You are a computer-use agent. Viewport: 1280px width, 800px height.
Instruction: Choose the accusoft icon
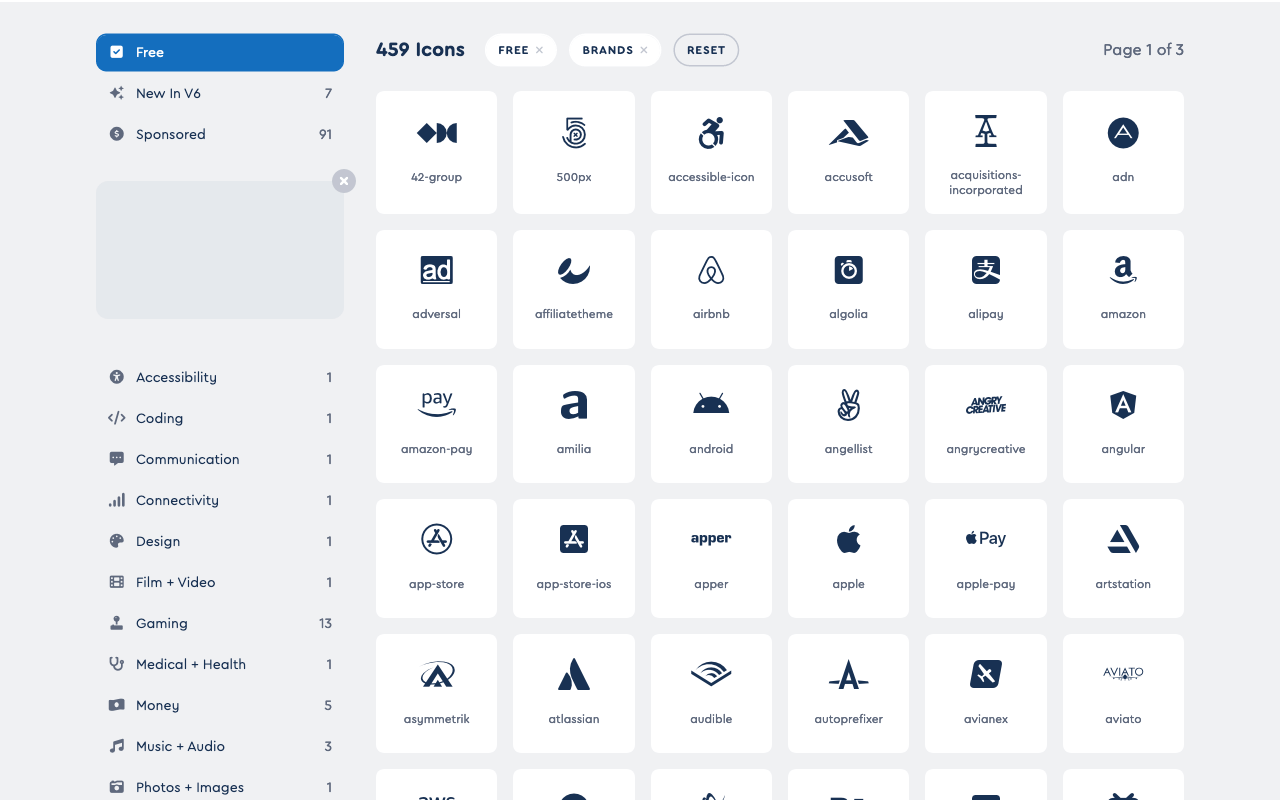848,152
